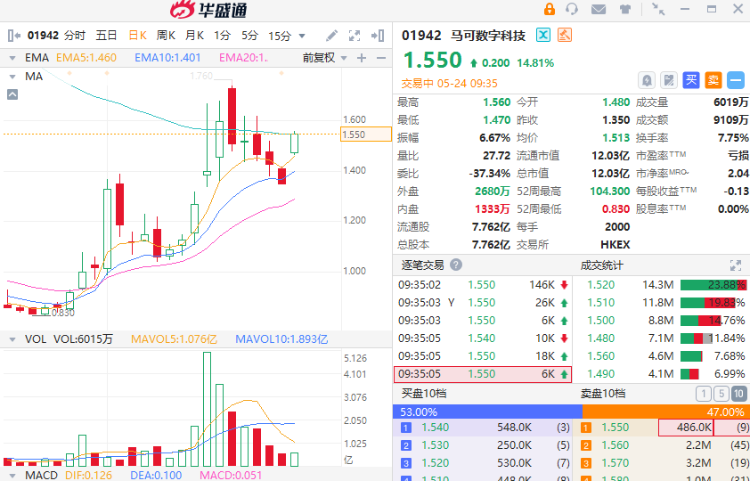
Task: Click the tallest green volume bar
Action: [x=207, y=409]
